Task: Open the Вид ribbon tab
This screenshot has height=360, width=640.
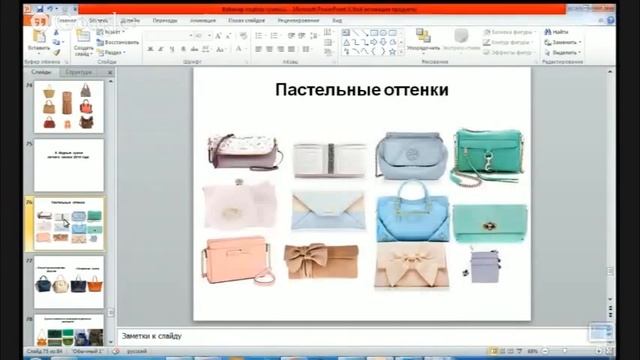Action: 337,20
